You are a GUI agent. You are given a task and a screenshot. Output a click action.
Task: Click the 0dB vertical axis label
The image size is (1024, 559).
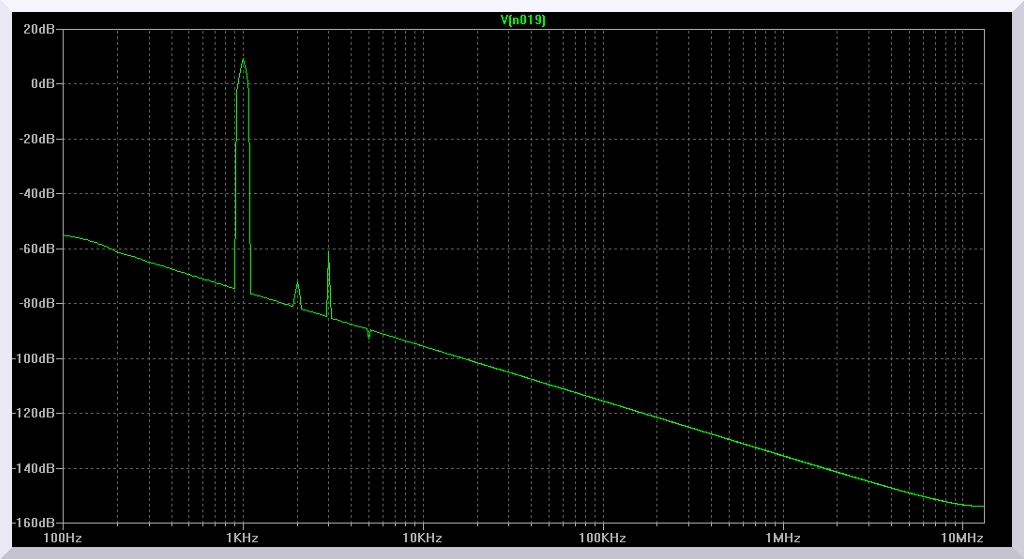coord(43,84)
